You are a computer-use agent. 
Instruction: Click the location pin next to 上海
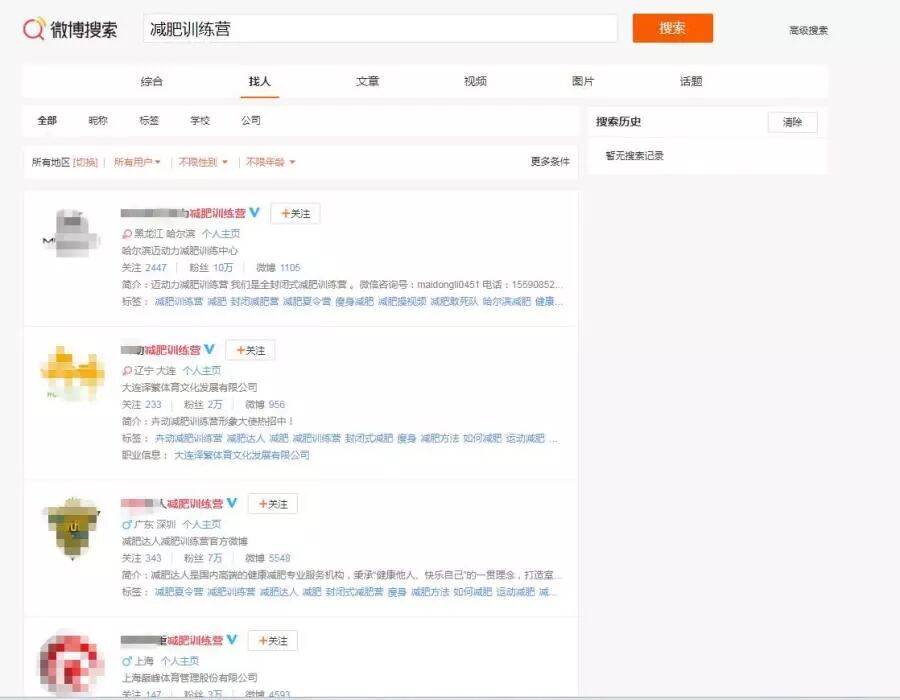click(127, 660)
